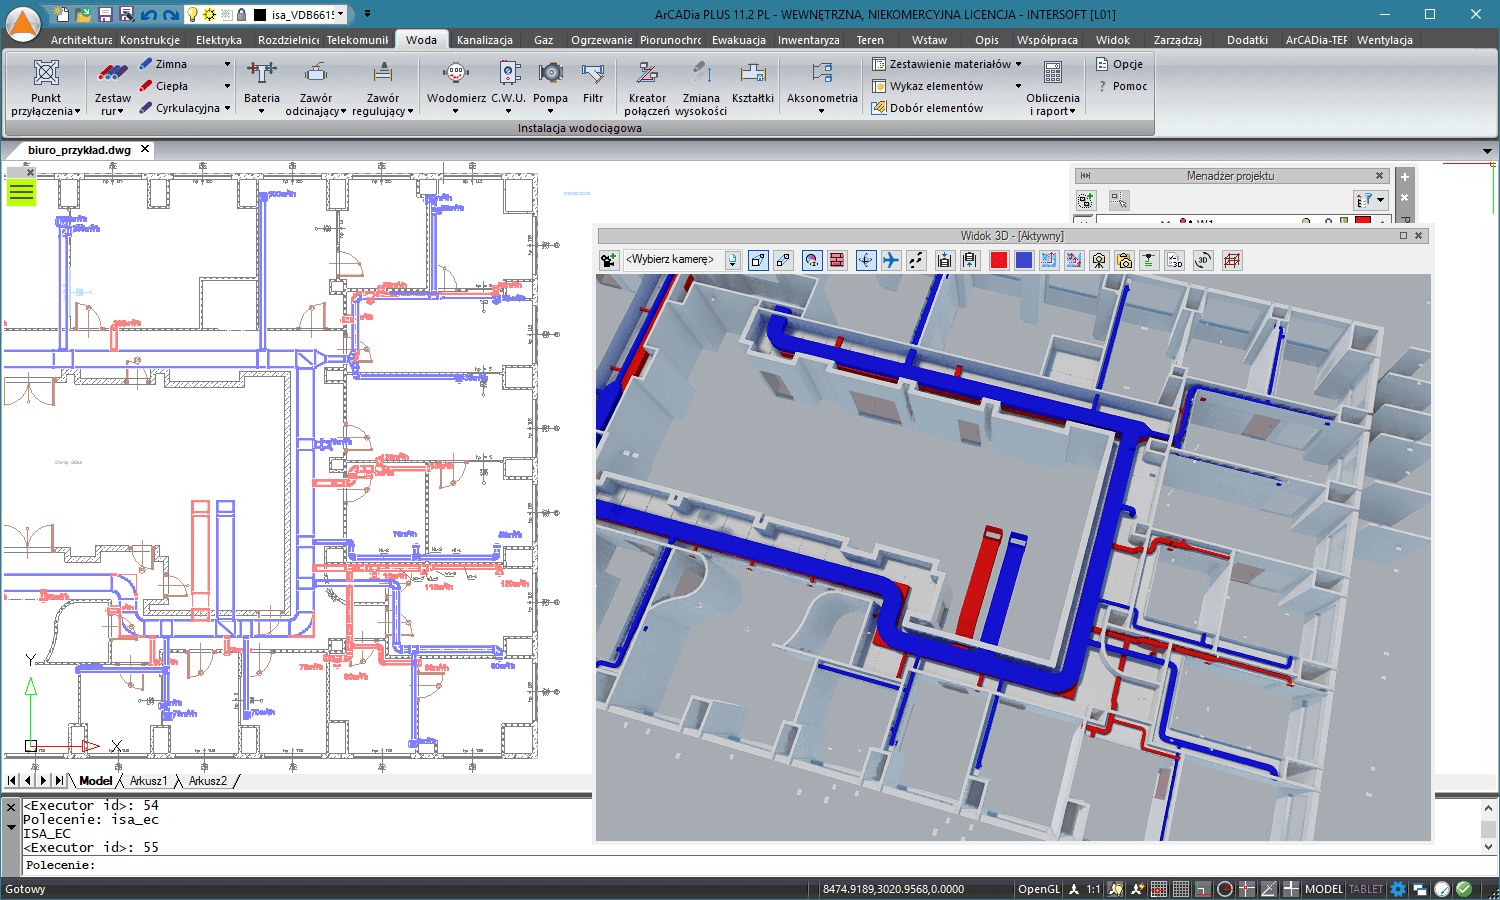
Task: Switch to the Wentylacja ribbon tab
Action: (1385, 40)
